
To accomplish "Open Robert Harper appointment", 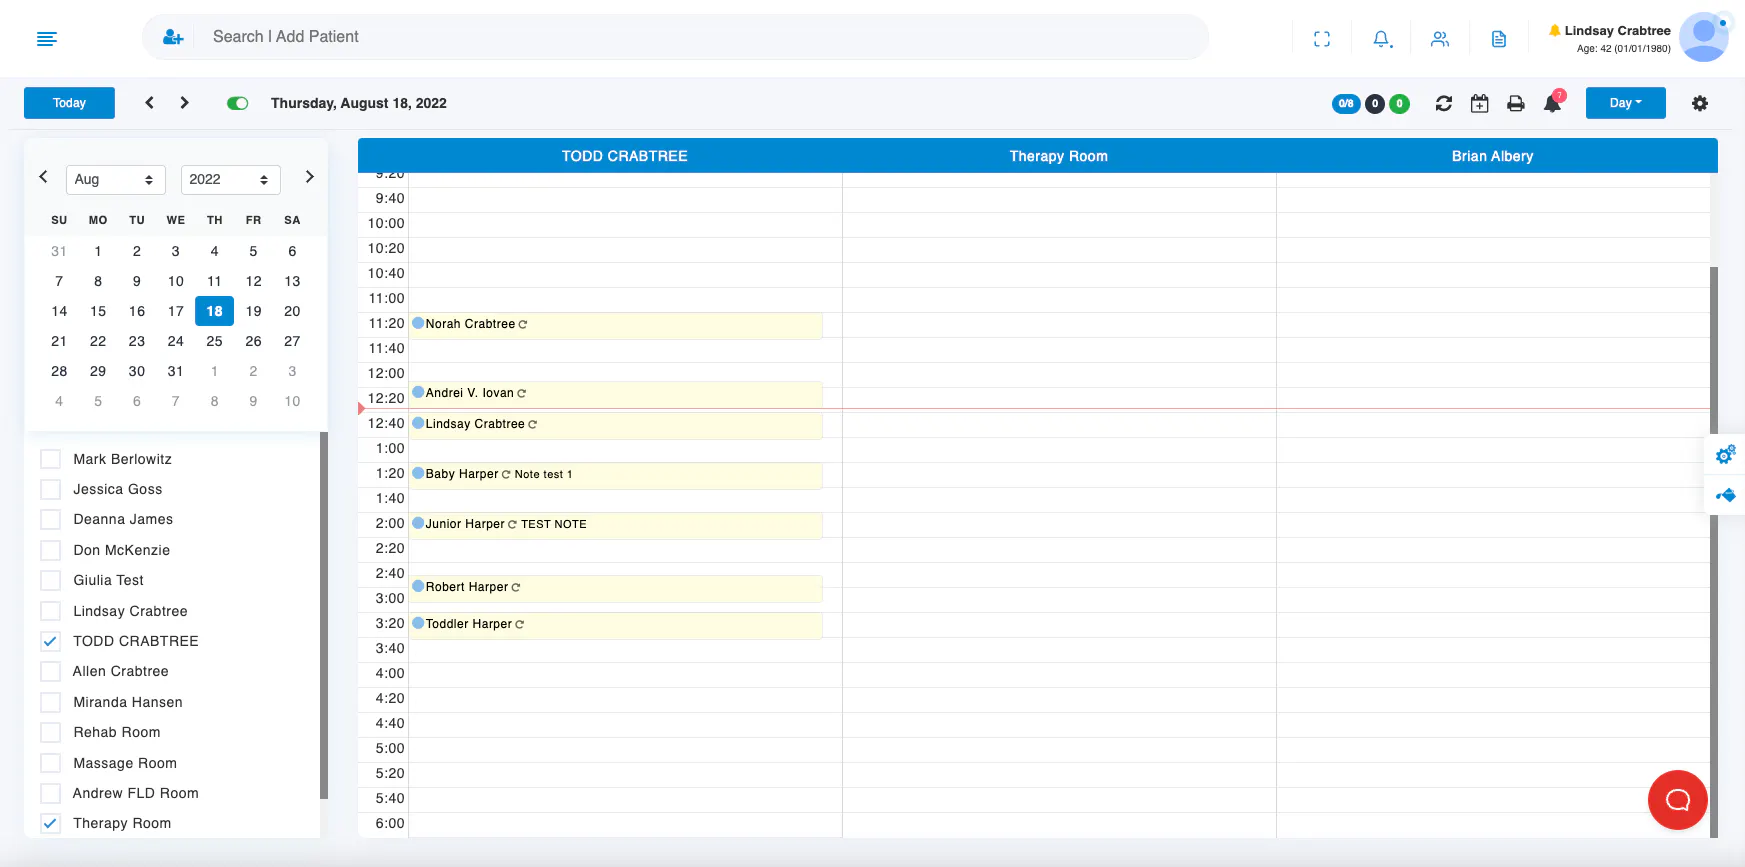I will pyautogui.click(x=616, y=589).
